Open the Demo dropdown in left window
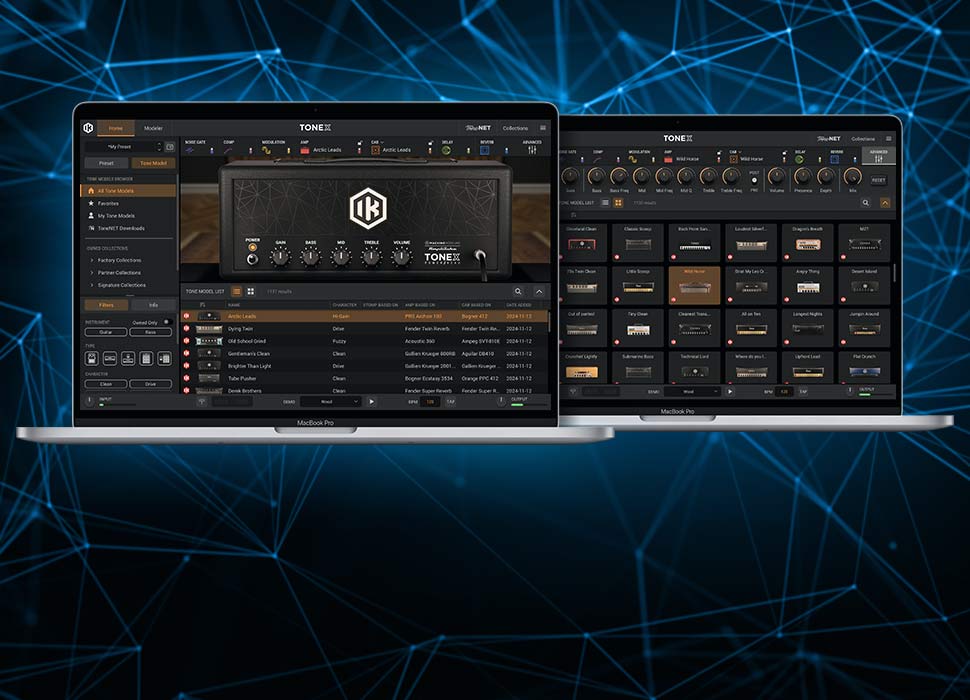Viewport: 970px width, 700px height. [x=330, y=402]
